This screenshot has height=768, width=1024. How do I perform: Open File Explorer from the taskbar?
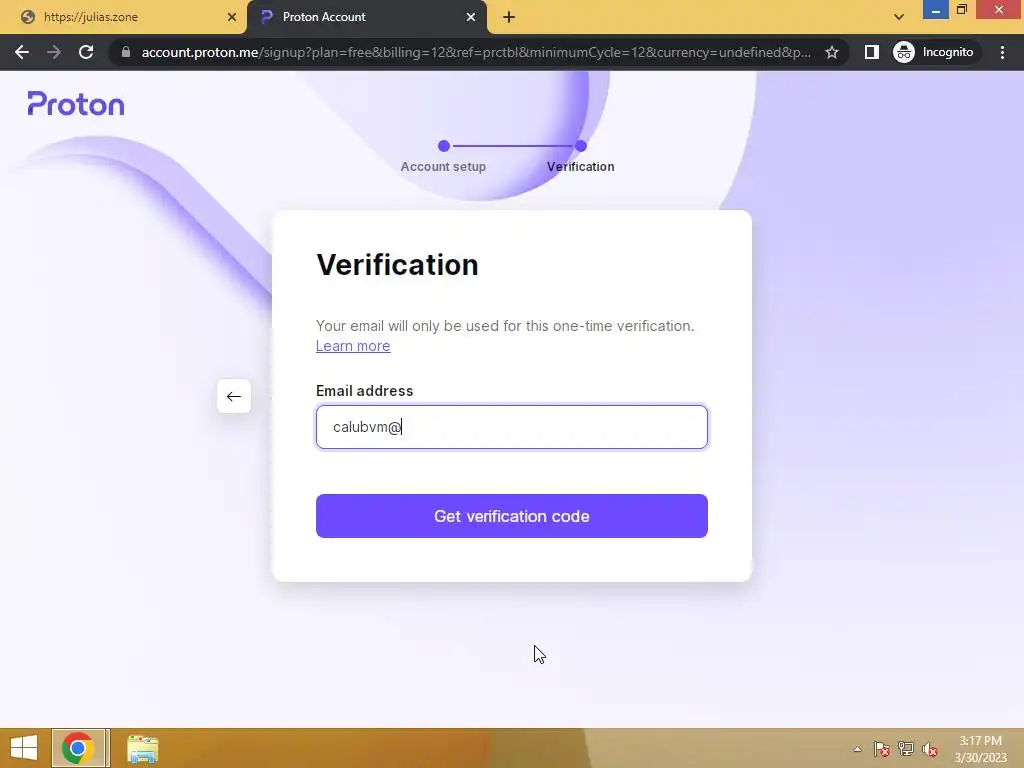click(142, 749)
